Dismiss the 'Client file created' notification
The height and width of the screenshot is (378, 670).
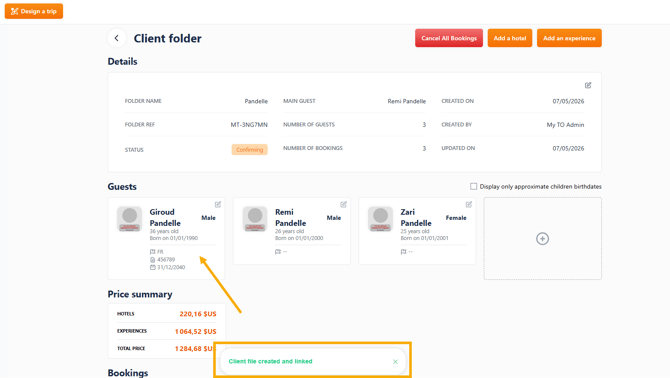pyautogui.click(x=395, y=362)
